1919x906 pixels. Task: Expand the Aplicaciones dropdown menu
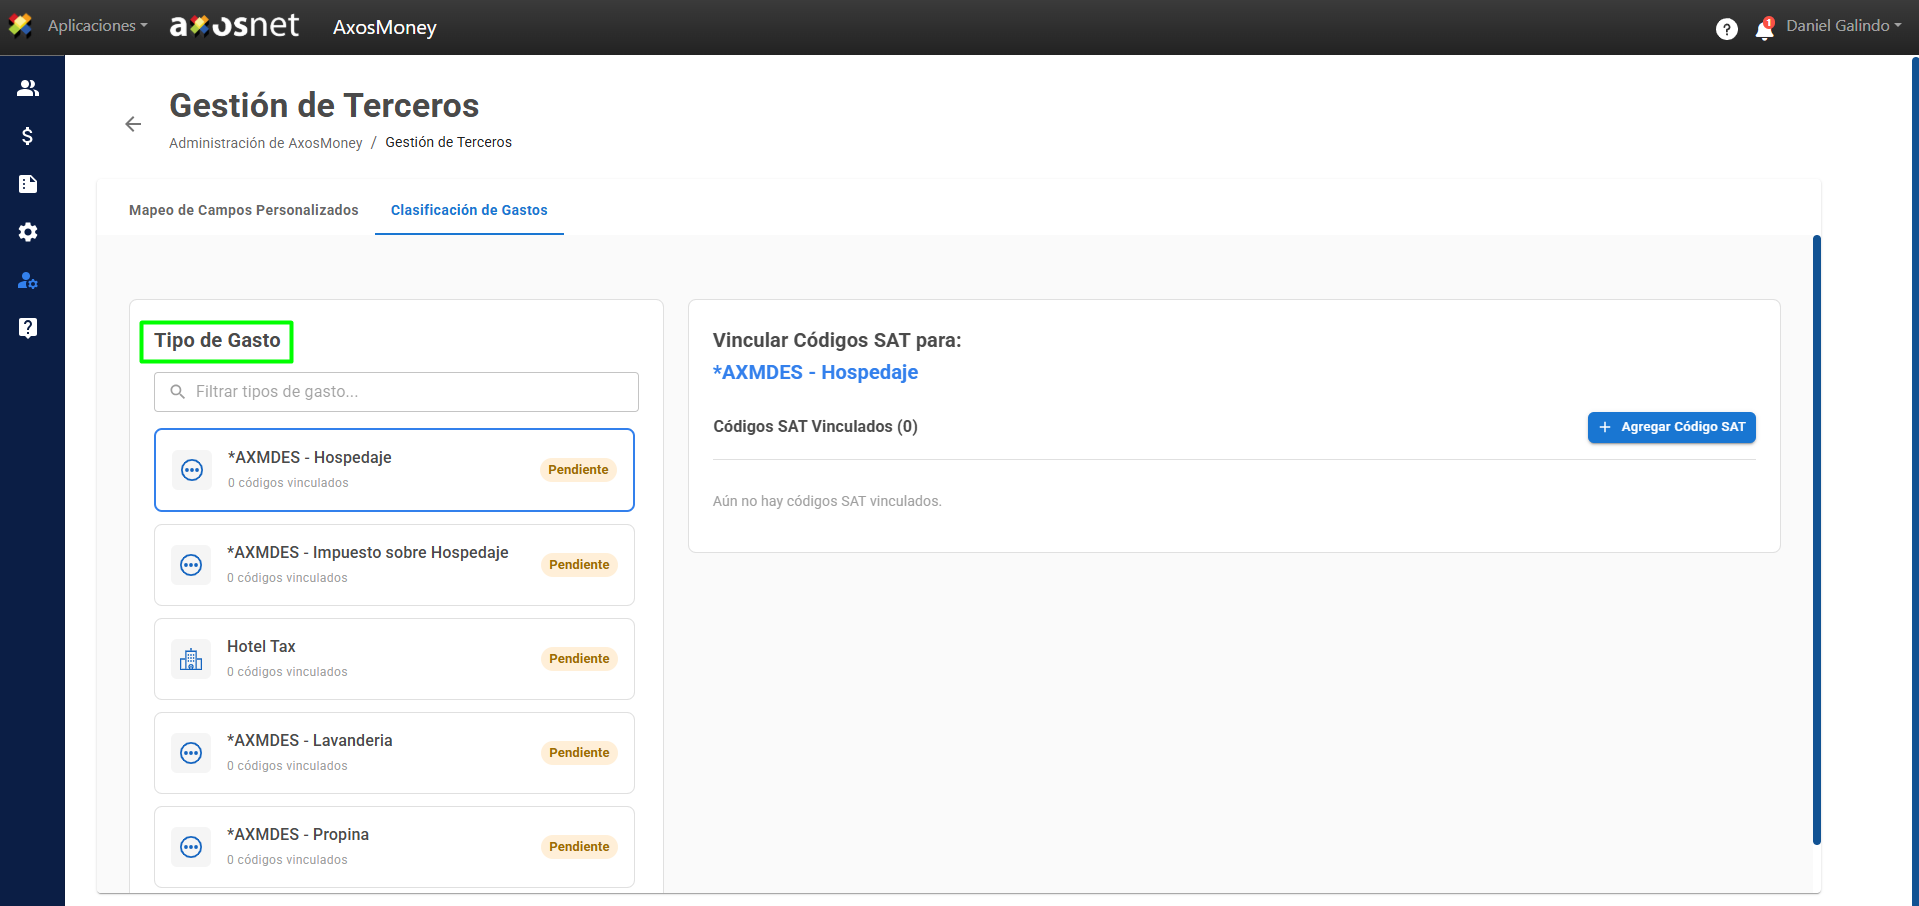97,26
